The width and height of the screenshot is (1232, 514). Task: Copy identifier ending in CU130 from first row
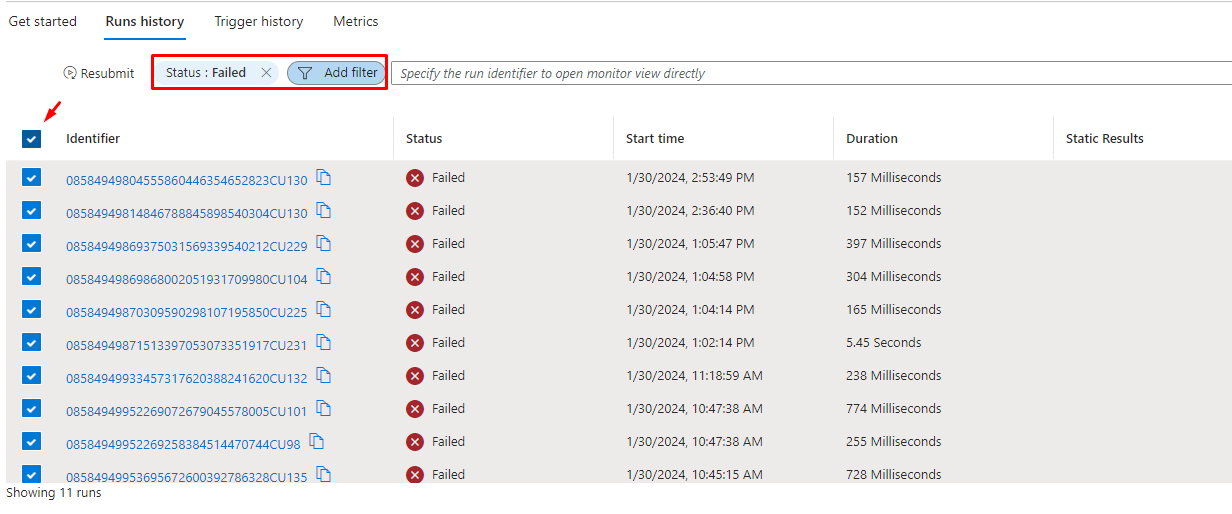pos(324,178)
